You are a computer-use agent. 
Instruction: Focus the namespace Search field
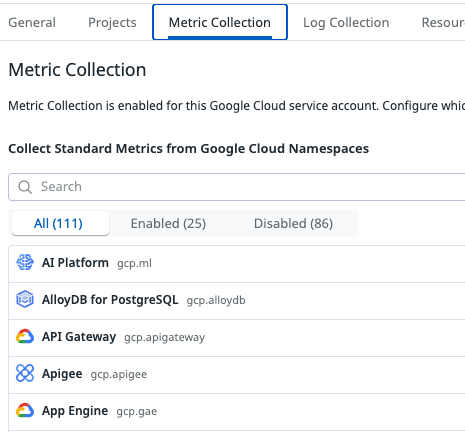click(237, 187)
